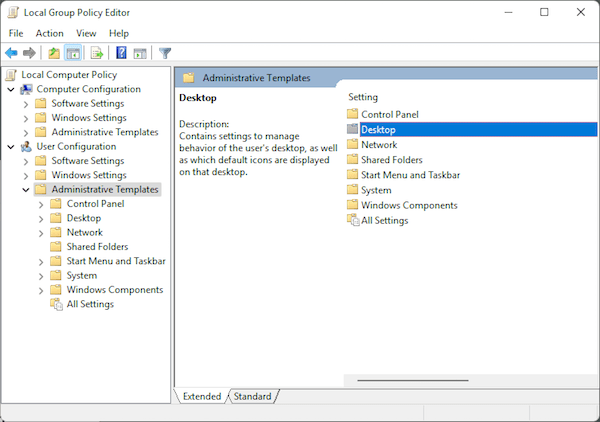Select highlighted Desktop entry in Setting list

pos(478,130)
